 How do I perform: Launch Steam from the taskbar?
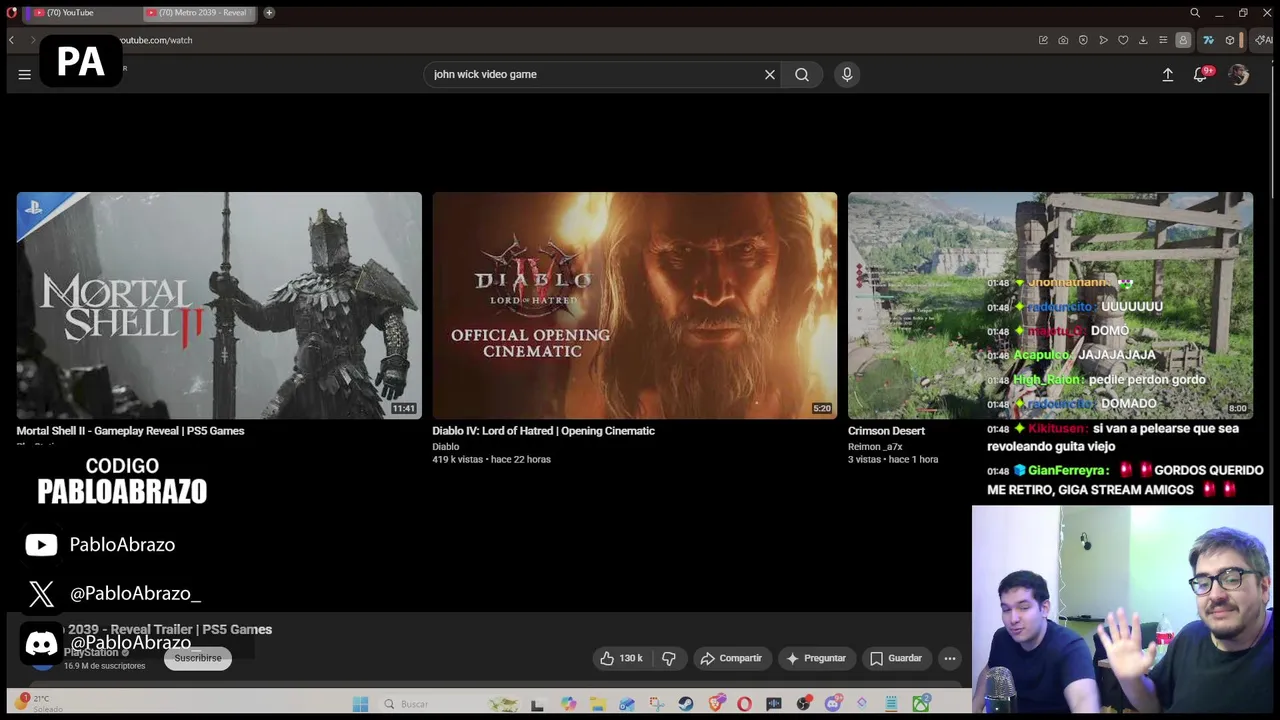pos(686,704)
